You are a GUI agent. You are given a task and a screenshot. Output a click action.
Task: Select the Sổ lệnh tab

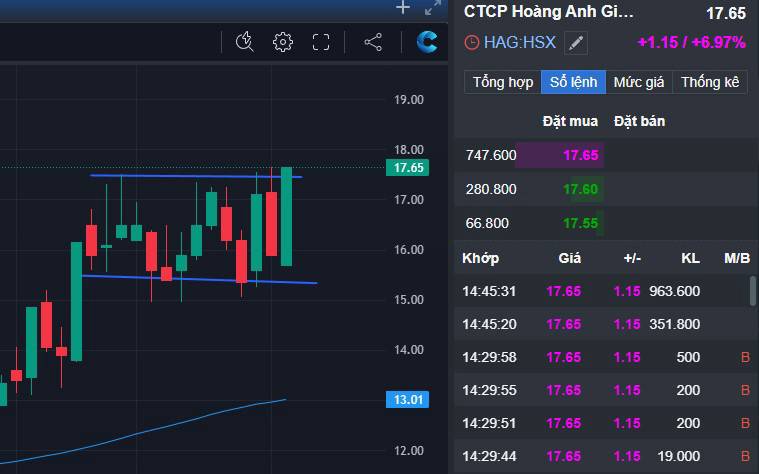(573, 82)
